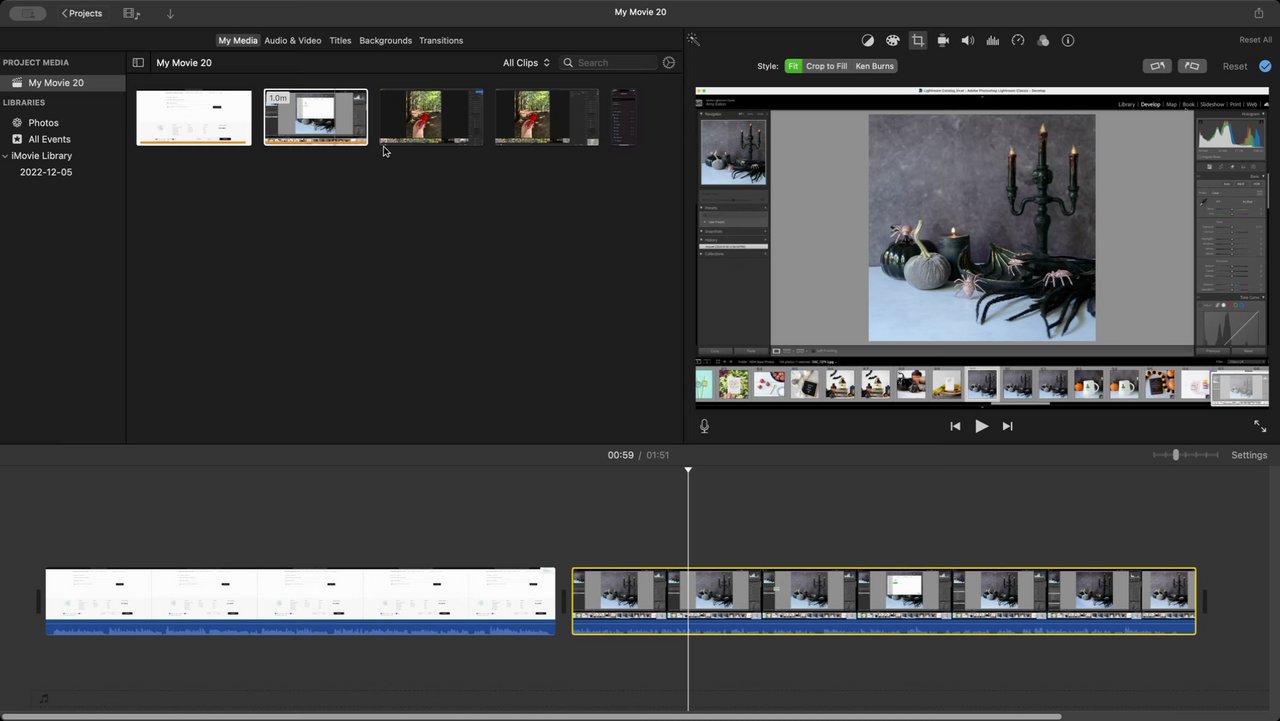Click the voiceover microphone icon

[704, 426]
